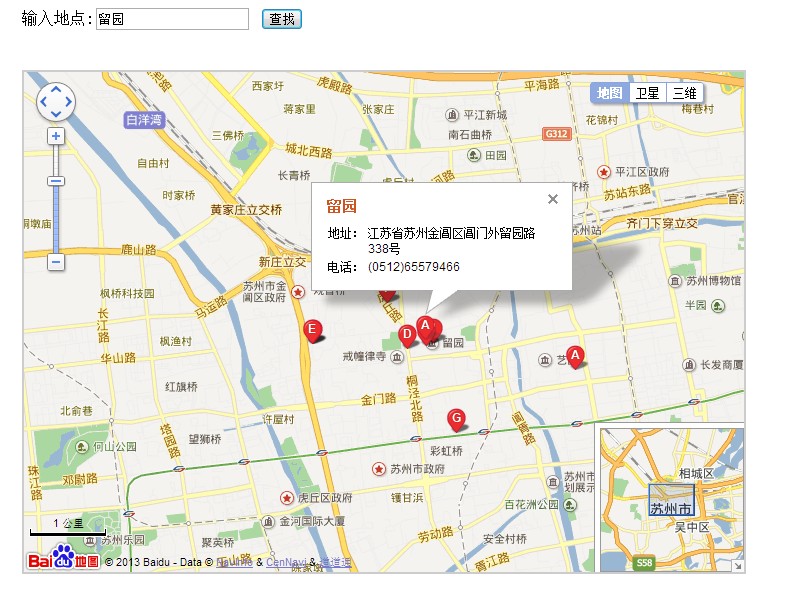807x614 pixels.
Task: Click the 何山公园 park icon
Action: (82, 446)
